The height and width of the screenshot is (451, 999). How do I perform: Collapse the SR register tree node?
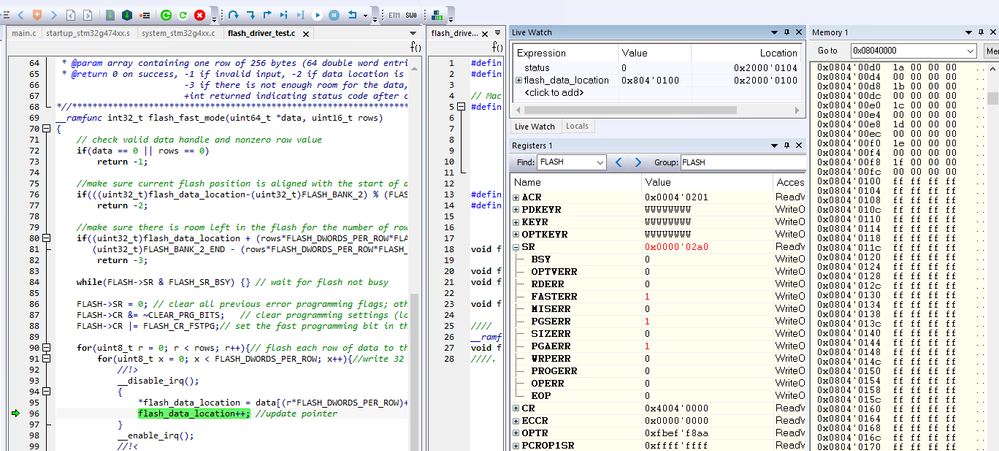coord(516,246)
